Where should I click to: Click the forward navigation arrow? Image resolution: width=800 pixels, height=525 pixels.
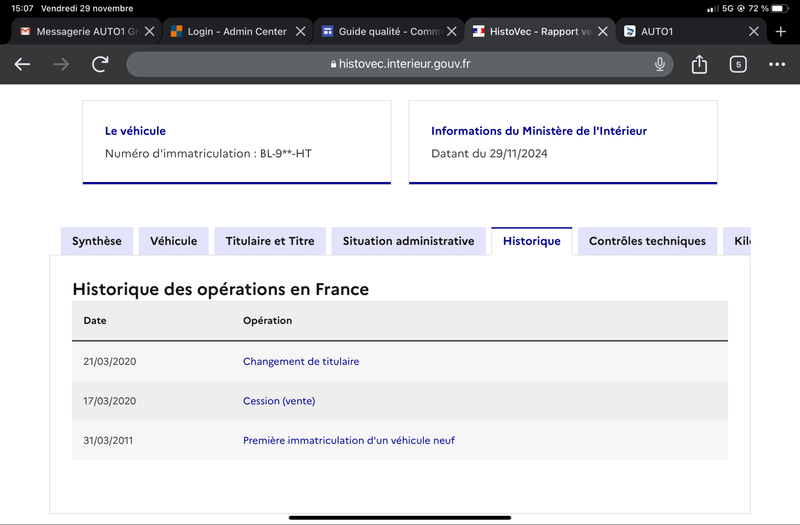coord(61,64)
